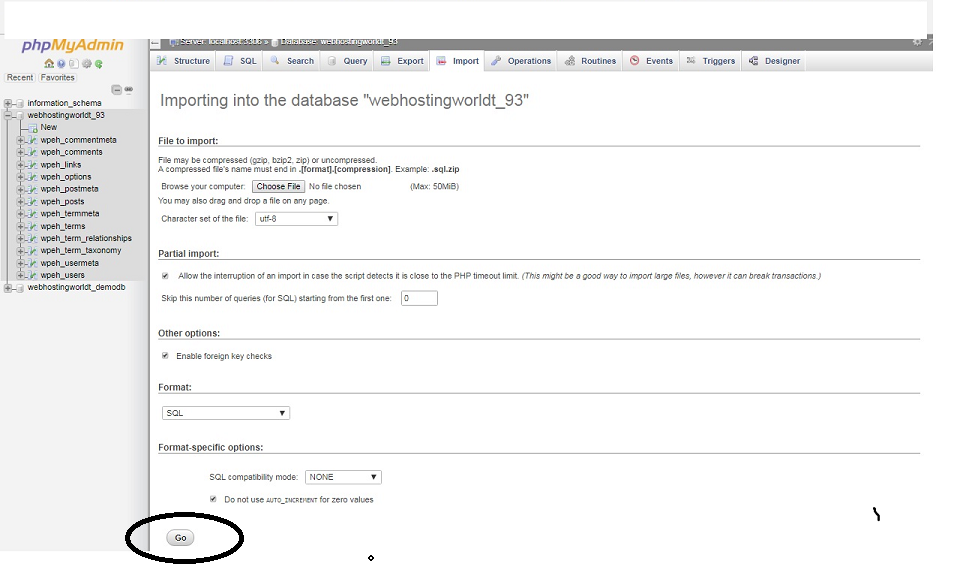This screenshot has height=579, width=960.
Task: Open the character set utf-8 dropdown
Action: coord(296,218)
